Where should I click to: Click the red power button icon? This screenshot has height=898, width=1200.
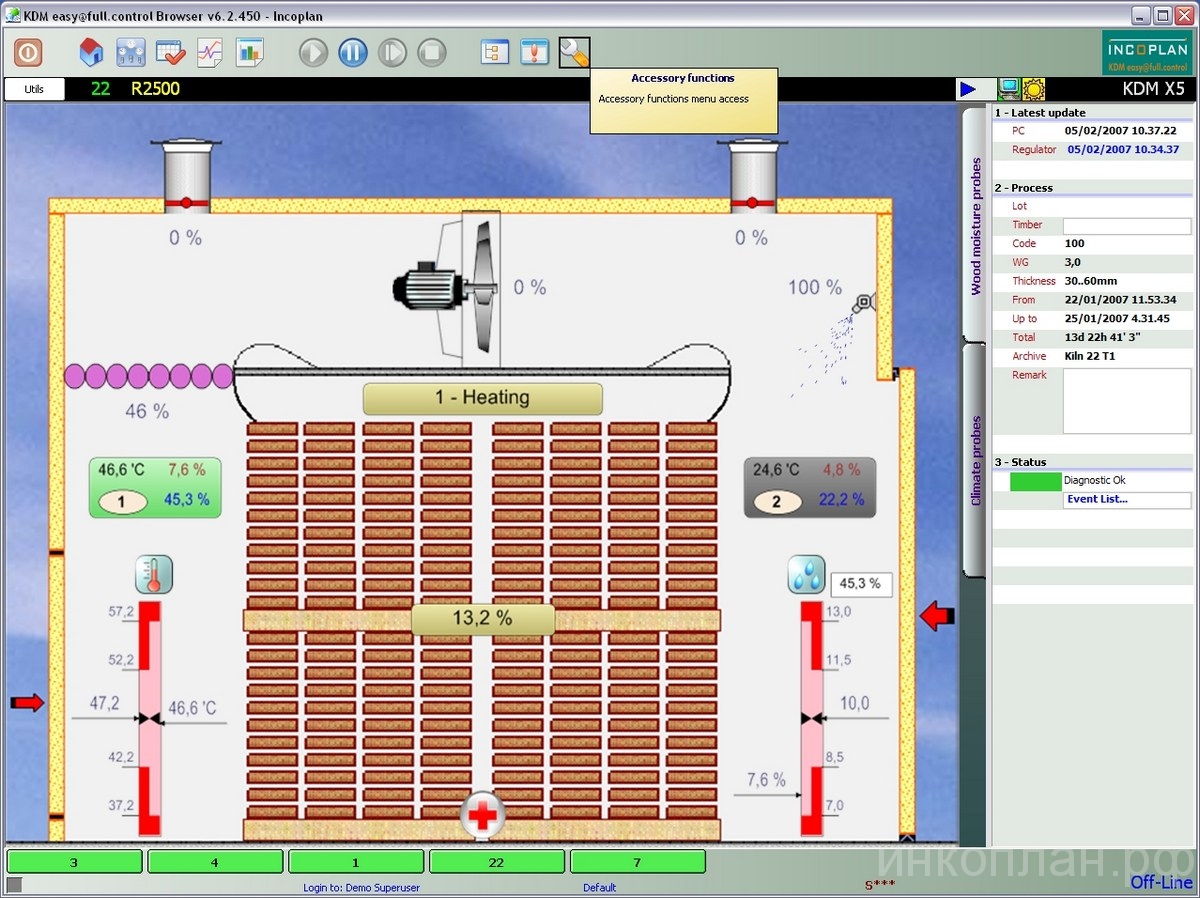tap(27, 52)
